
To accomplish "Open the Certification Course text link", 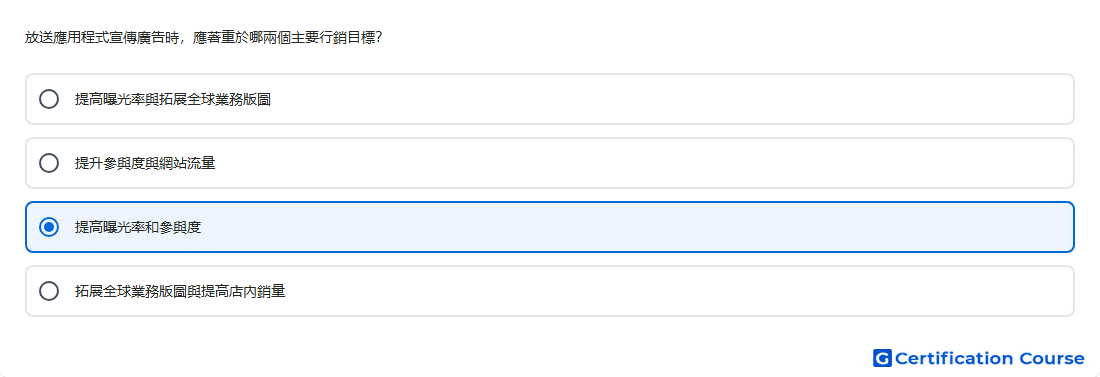I will [x=989, y=359].
